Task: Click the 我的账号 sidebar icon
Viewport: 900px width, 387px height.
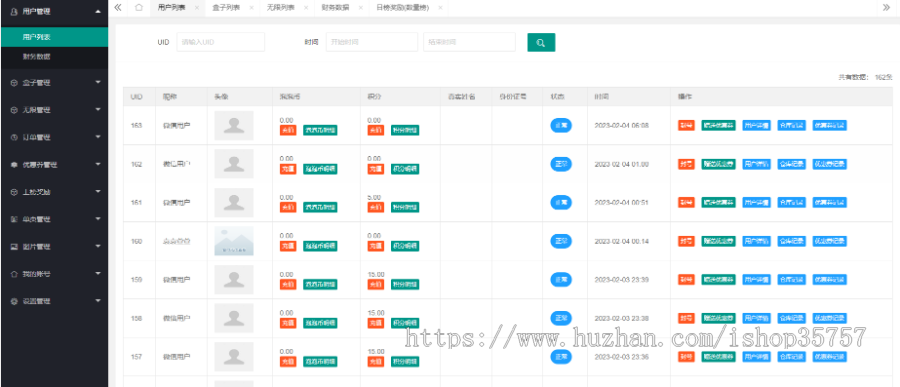Action: pyautogui.click(x=14, y=274)
